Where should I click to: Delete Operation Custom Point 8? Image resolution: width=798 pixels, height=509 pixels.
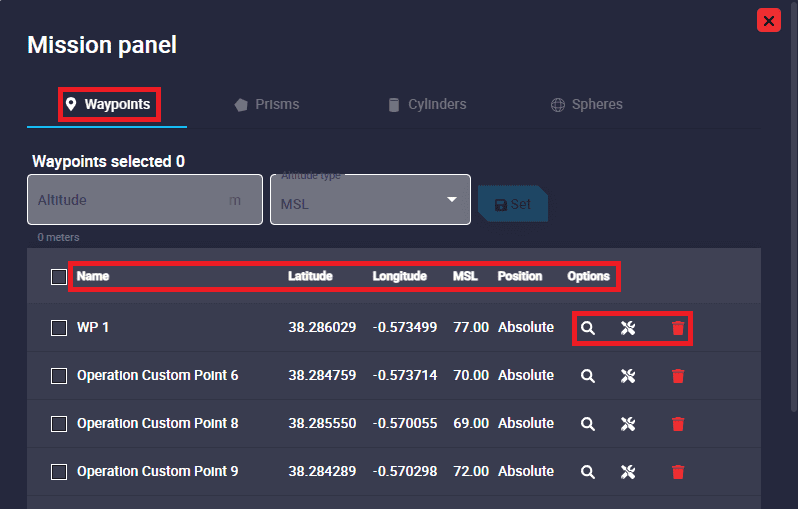(x=678, y=424)
